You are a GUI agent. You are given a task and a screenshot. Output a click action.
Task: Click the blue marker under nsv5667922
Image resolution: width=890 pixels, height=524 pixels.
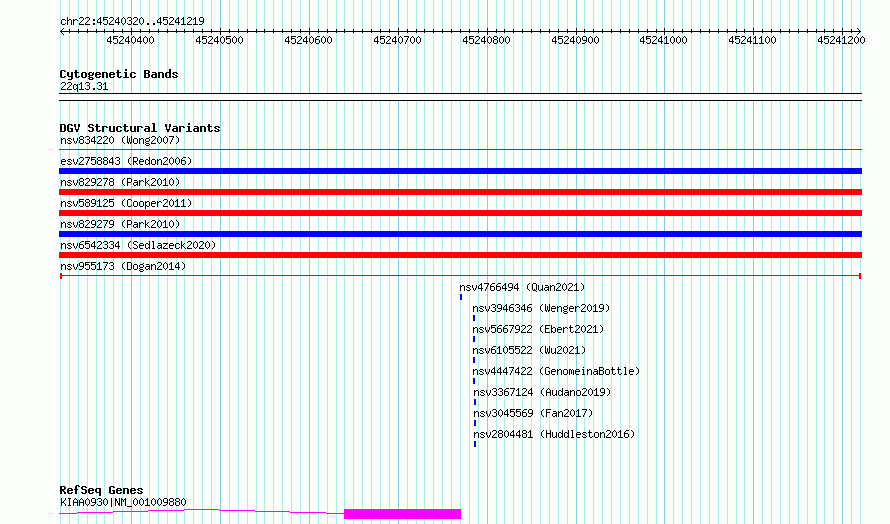[x=474, y=339]
